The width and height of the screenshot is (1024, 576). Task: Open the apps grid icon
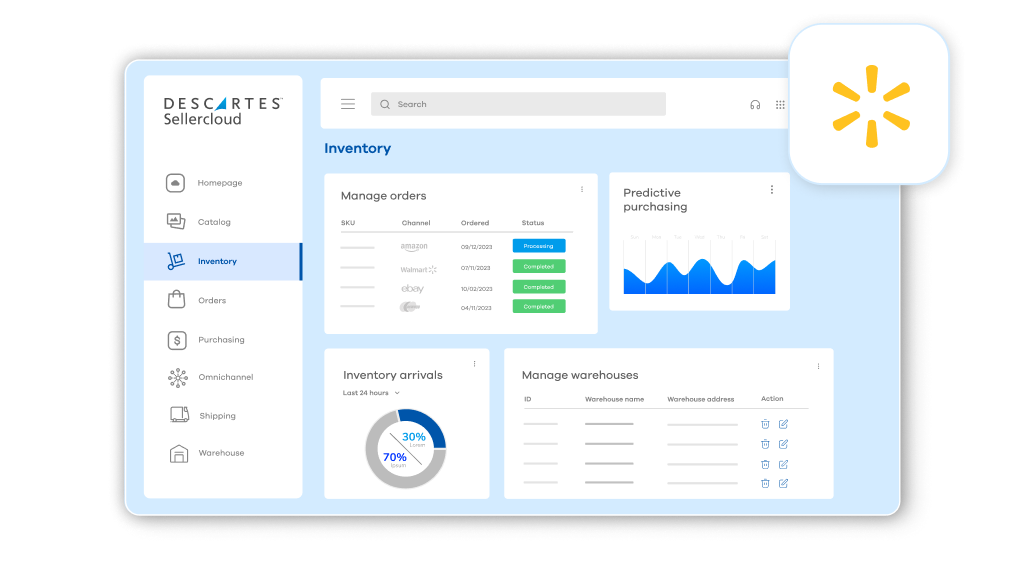[780, 104]
